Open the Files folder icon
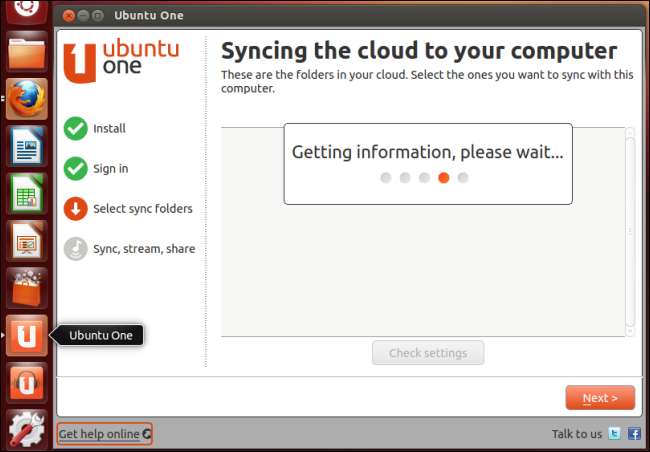 pos(27,52)
